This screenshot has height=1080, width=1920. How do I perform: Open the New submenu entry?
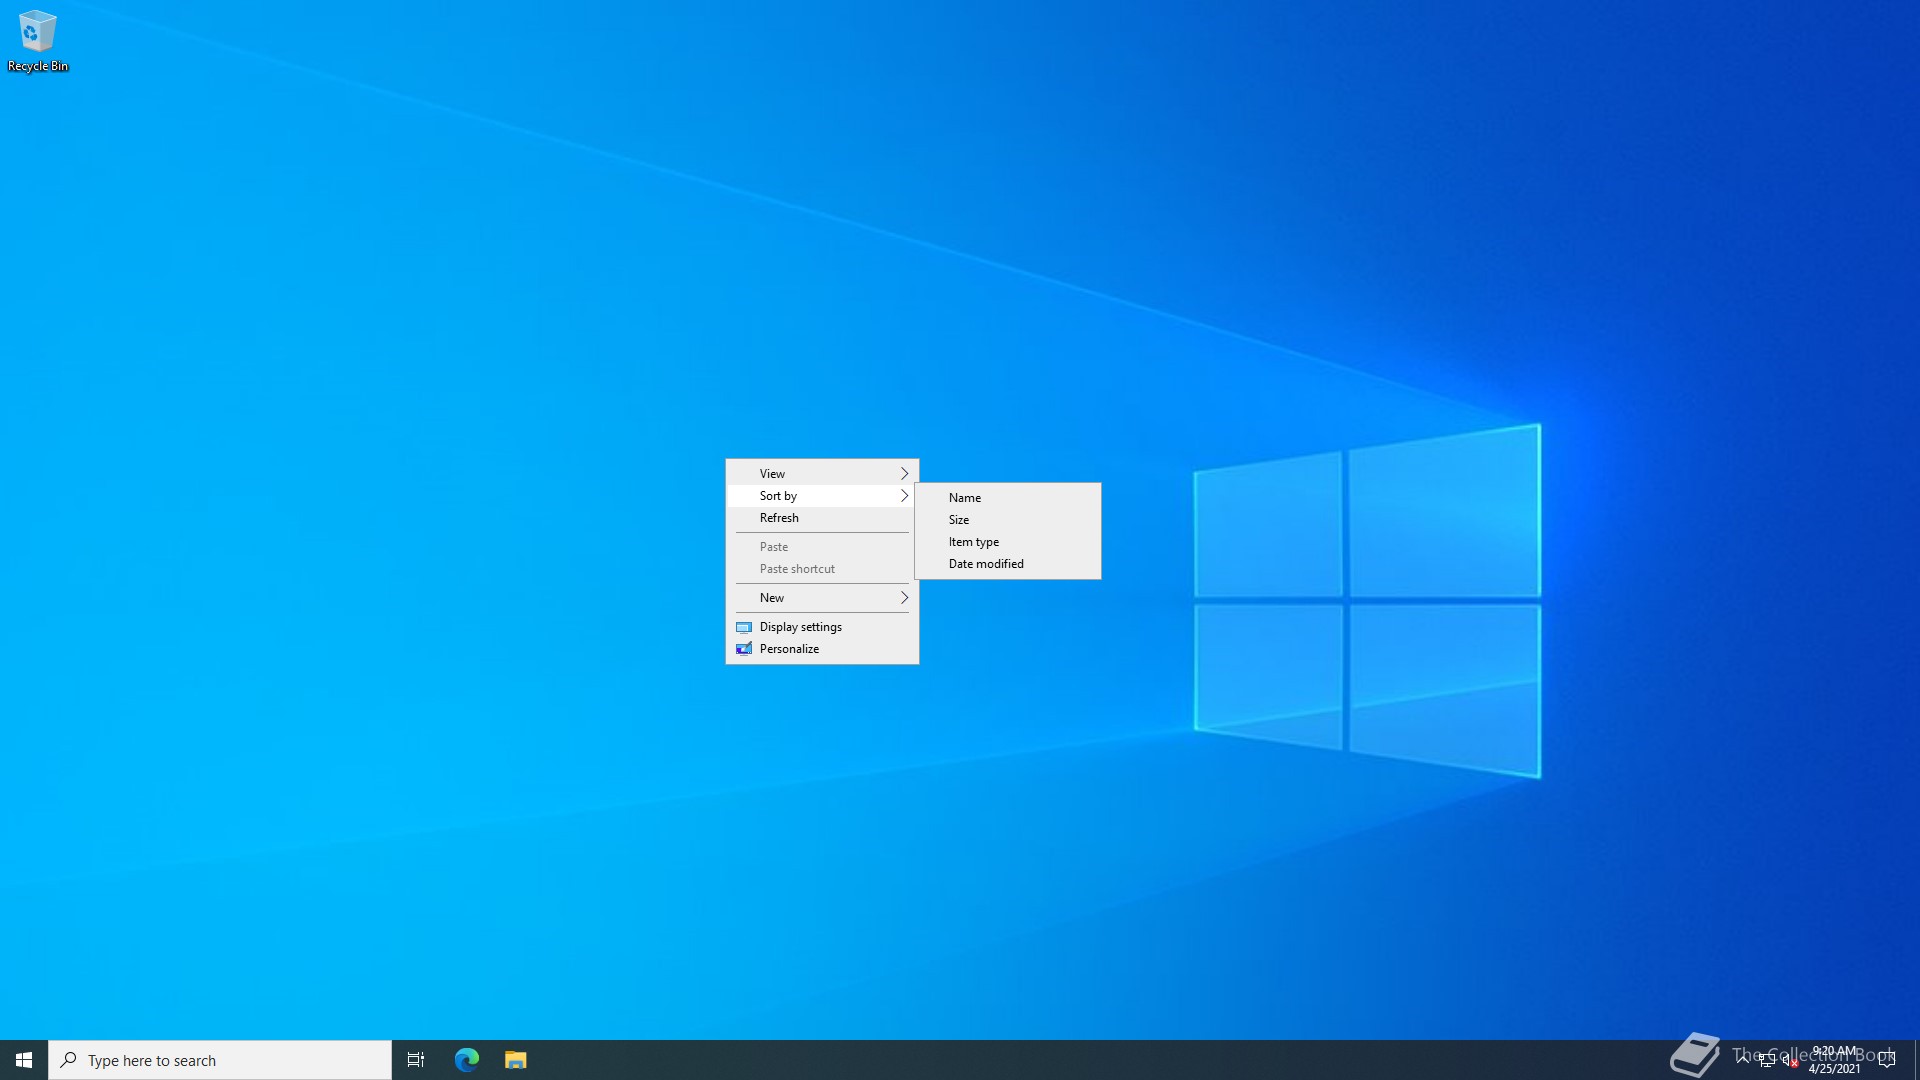point(822,598)
